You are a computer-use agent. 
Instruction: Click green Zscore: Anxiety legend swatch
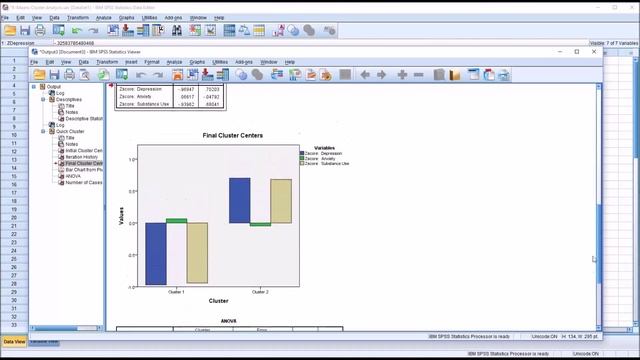(302, 158)
